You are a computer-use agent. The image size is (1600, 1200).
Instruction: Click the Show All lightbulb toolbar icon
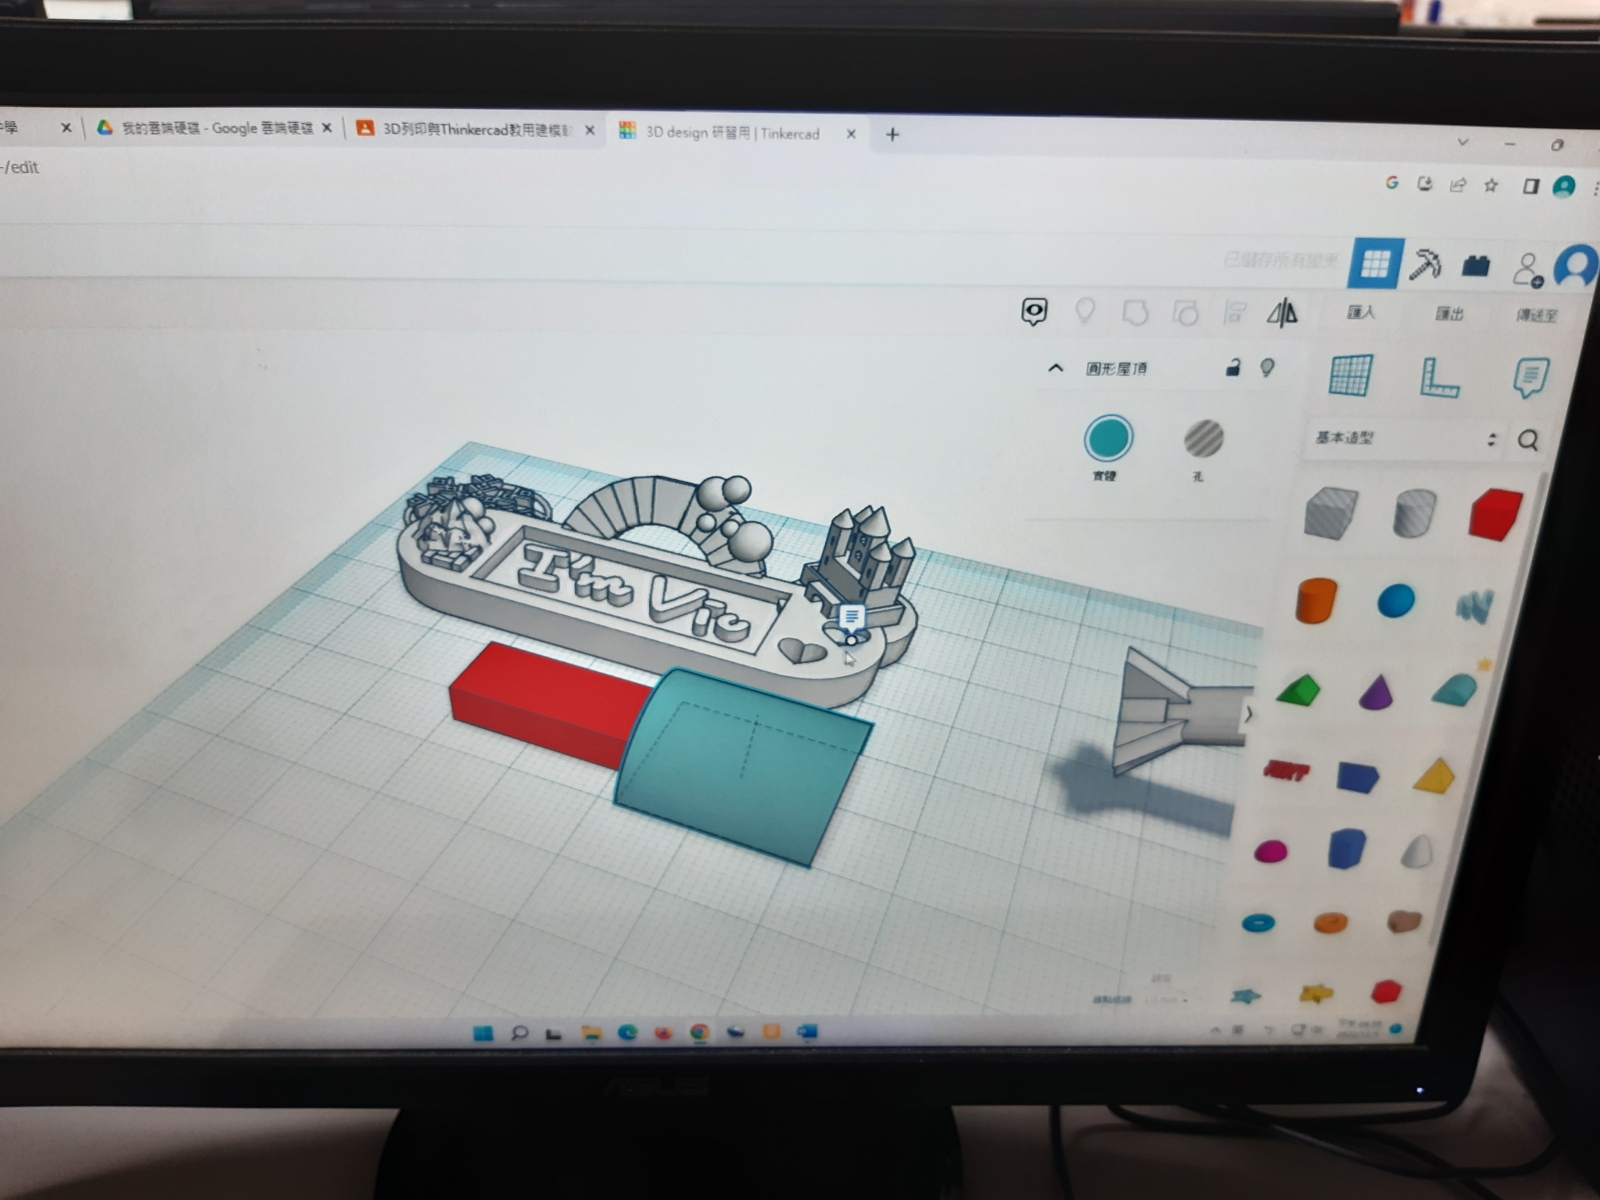point(1084,312)
